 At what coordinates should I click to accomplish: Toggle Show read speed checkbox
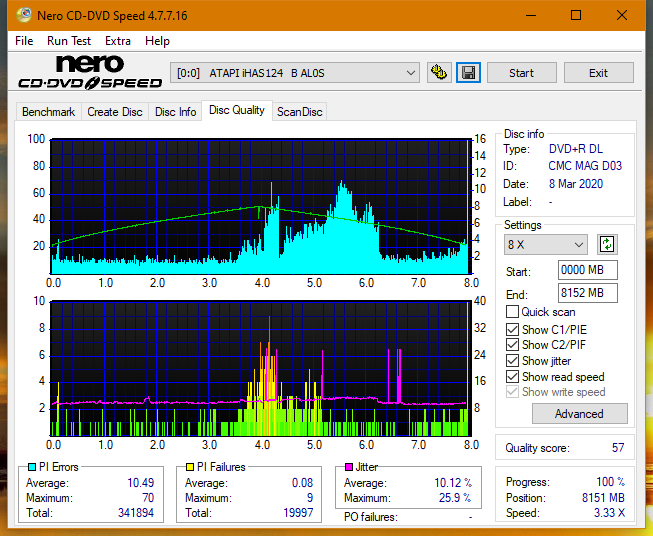coord(512,376)
